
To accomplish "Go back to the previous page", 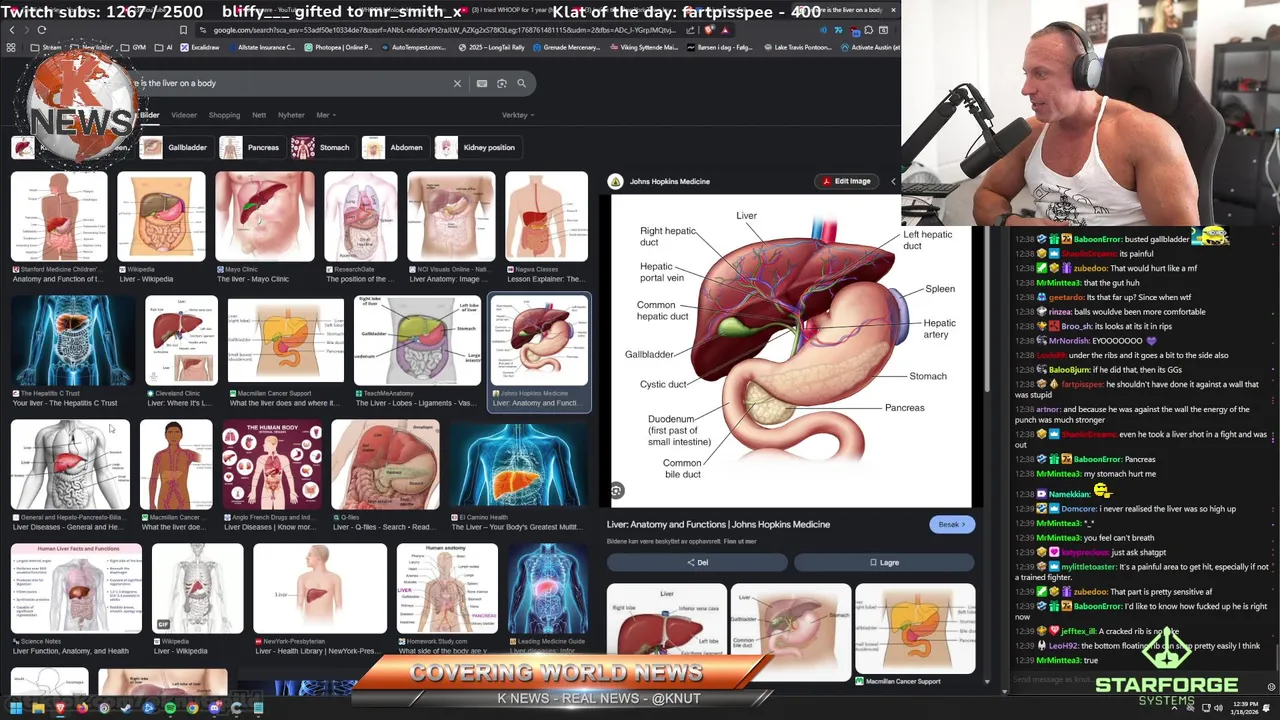I will click(11, 30).
